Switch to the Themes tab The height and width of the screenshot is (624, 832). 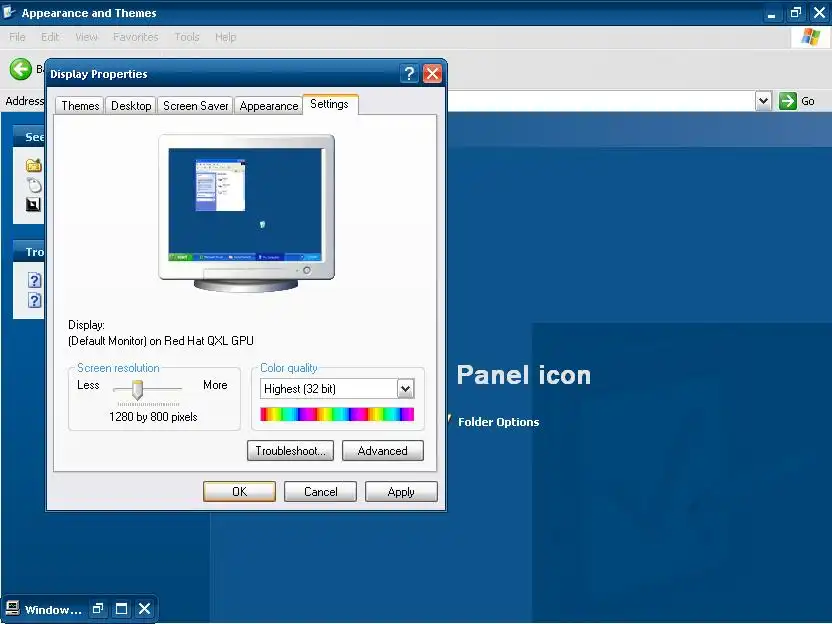(80, 106)
